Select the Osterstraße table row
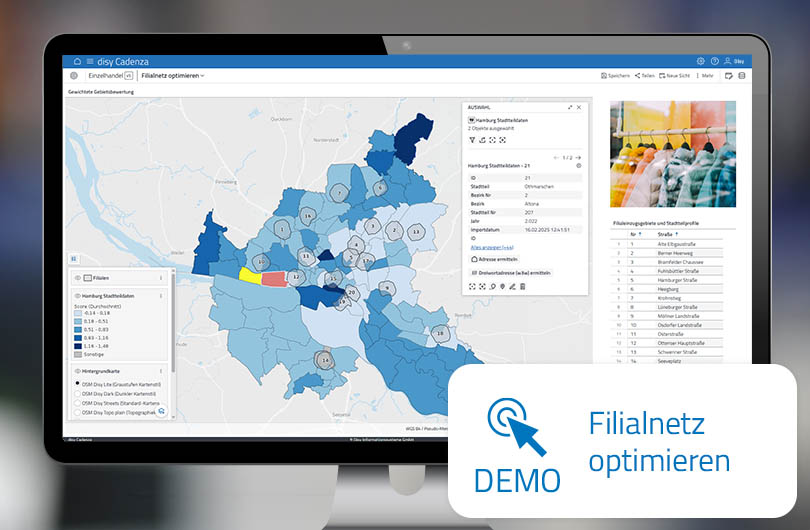 (666, 334)
